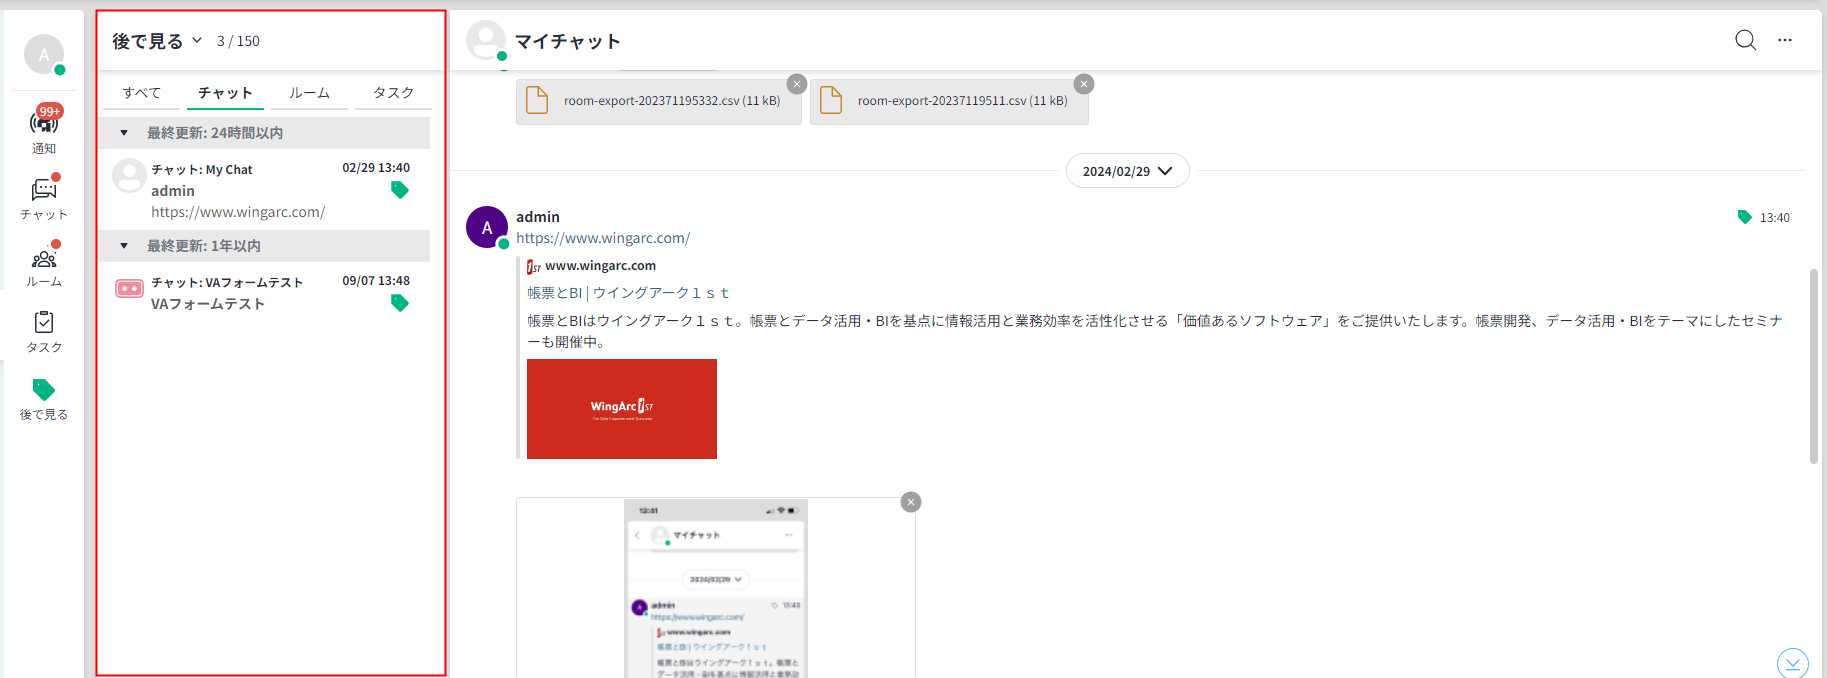
Task: Open the red WingArc1st preview image
Action: coord(622,409)
